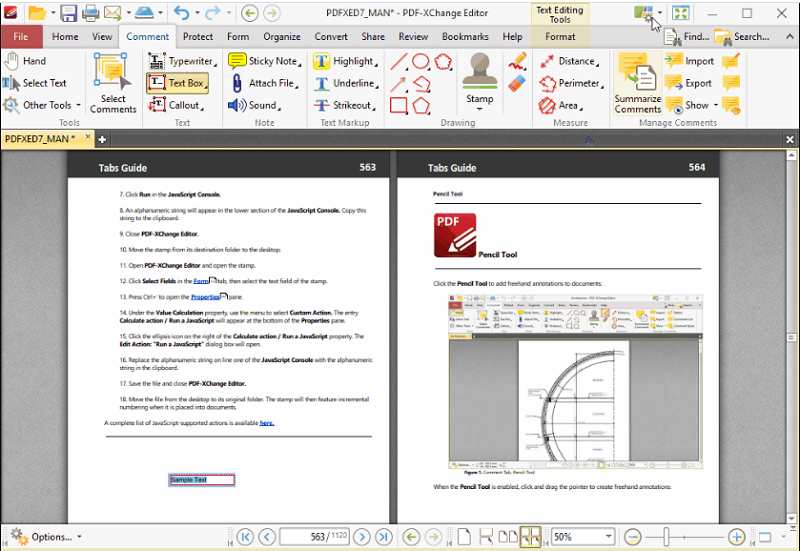Switch to the Protect tab
This screenshot has height=551, width=800.
click(197, 37)
